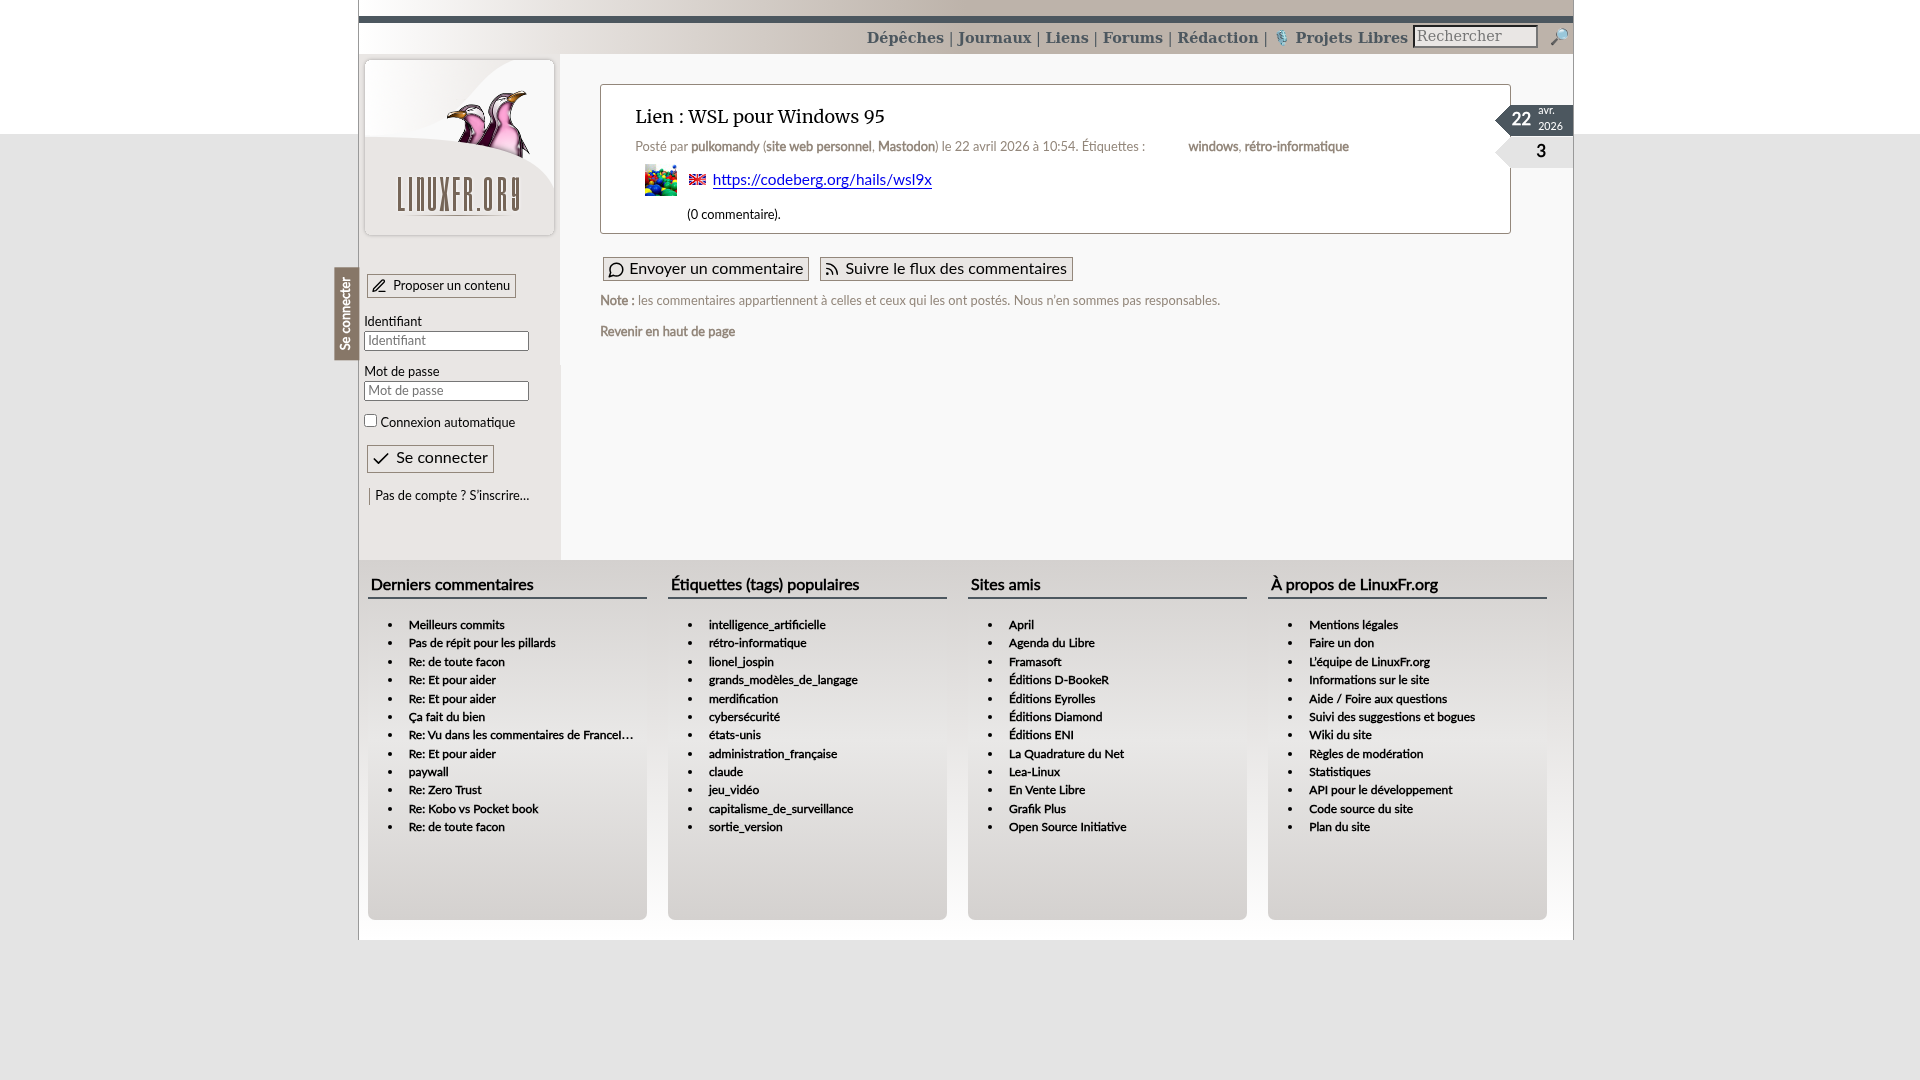The image size is (1920, 1080).
Task: Click Revenir en haut de page
Action: [x=667, y=332]
